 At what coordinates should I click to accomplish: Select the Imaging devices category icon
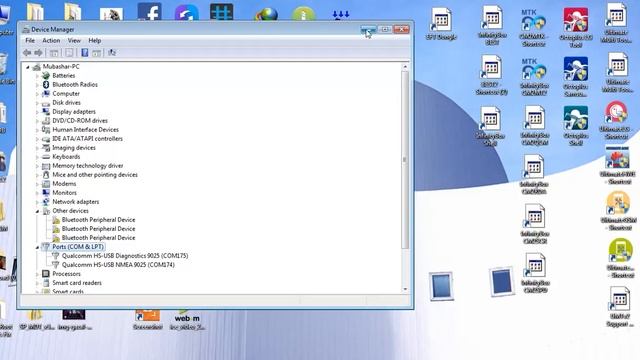(46, 148)
